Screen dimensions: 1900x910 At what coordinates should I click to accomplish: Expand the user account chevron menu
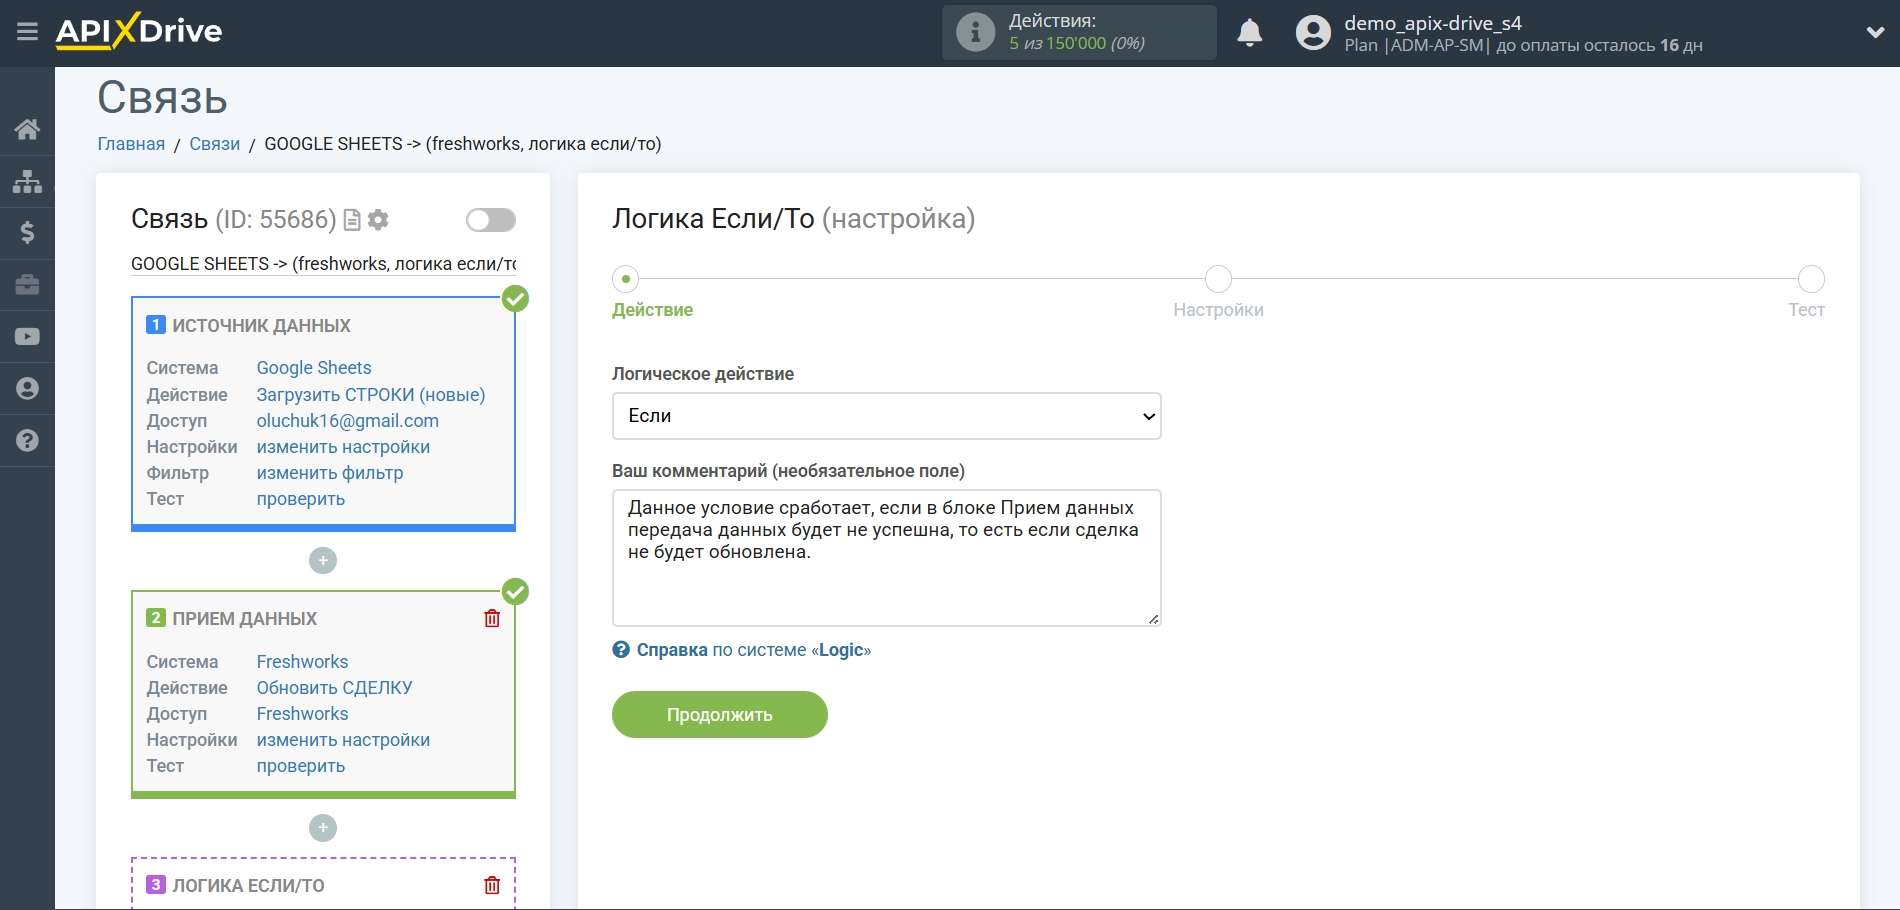click(x=1875, y=32)
